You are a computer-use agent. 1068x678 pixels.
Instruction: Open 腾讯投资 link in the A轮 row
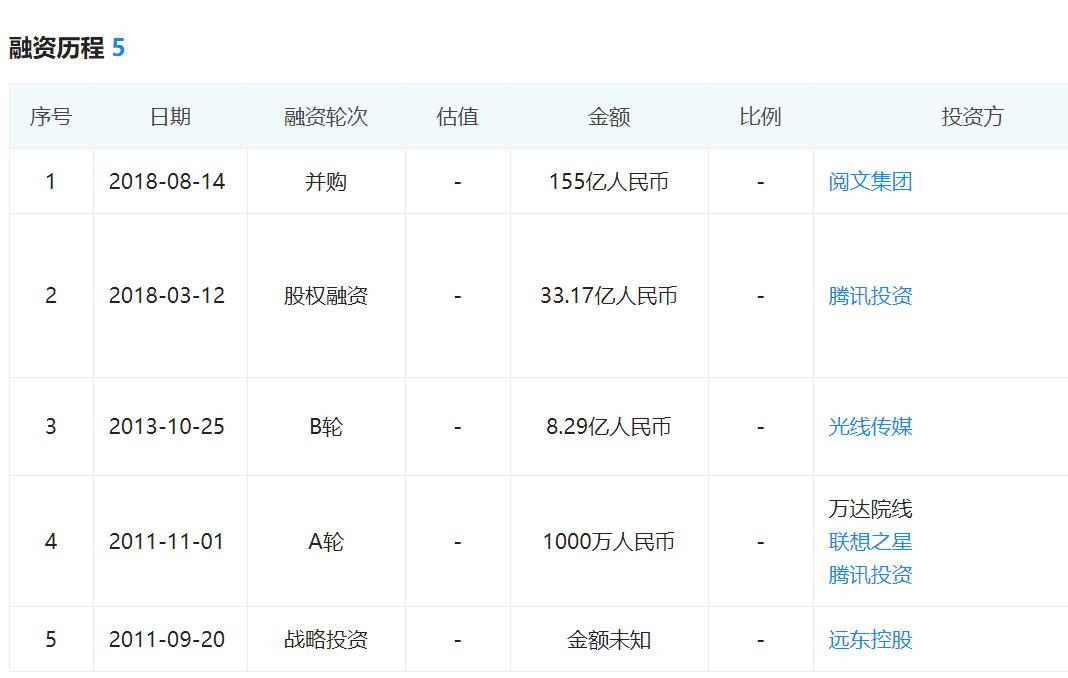870,574
